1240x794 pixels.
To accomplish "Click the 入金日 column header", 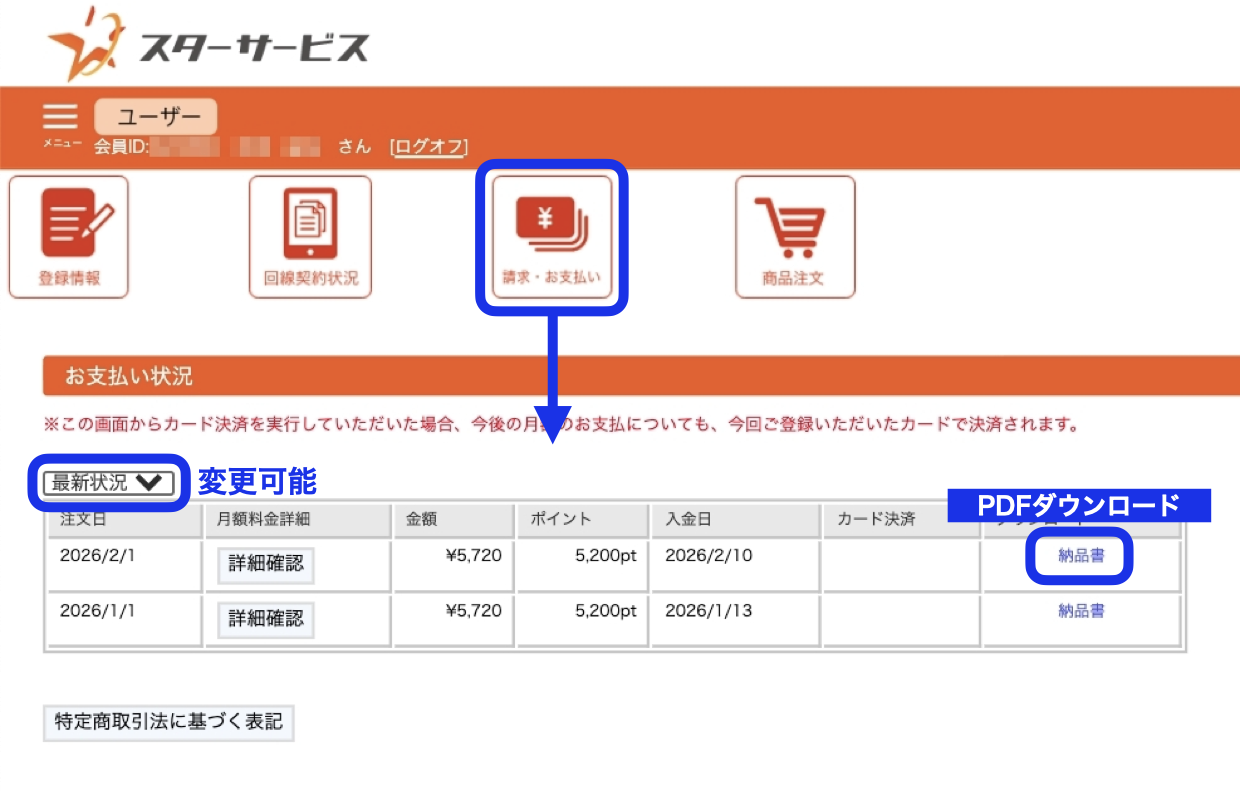I will coord(734,520).
